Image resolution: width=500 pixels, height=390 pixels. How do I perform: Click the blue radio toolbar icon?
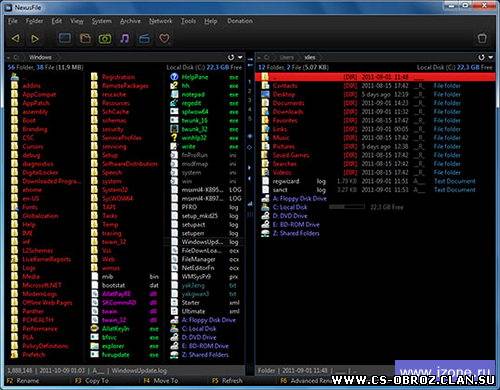(144, 39)
